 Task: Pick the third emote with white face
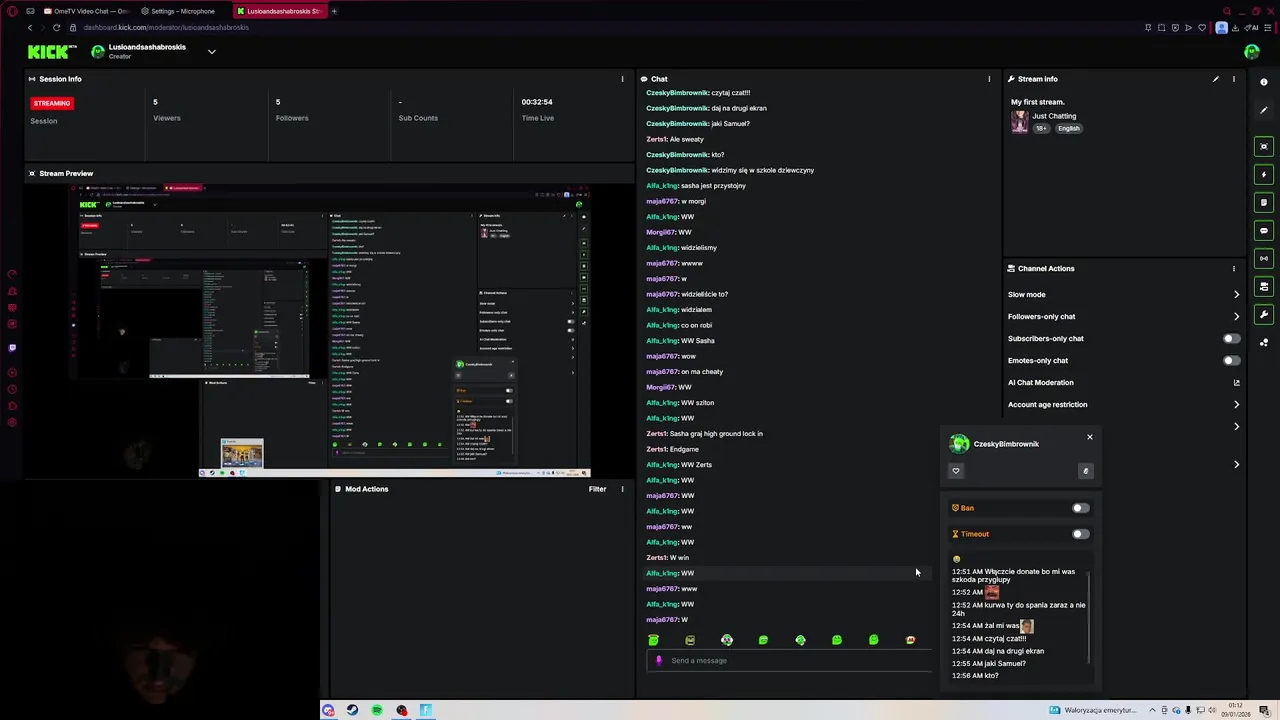[x=727, y=640]
